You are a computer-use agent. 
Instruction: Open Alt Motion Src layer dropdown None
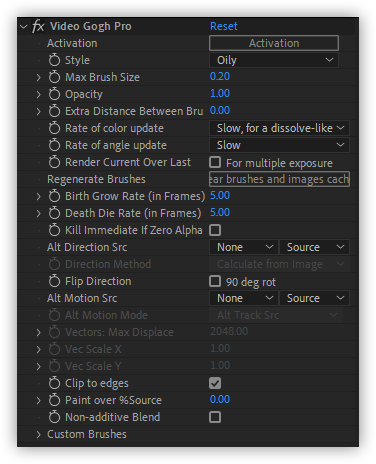243,298
